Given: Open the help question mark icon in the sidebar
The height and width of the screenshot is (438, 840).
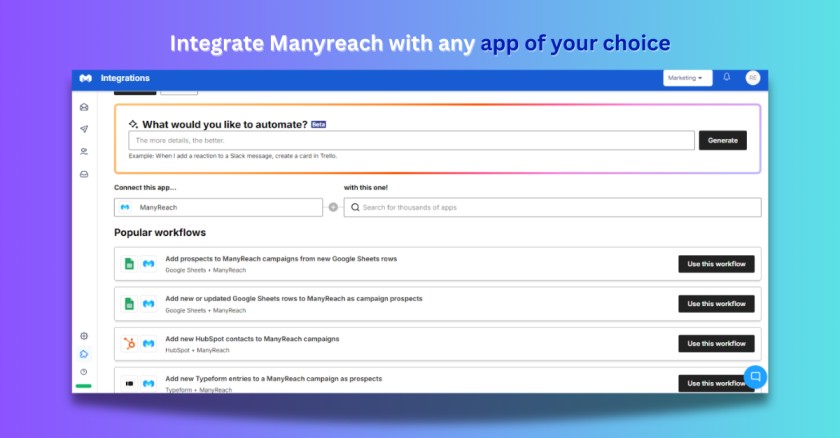Looking at the screenshot, I should [x=84, y=372].
